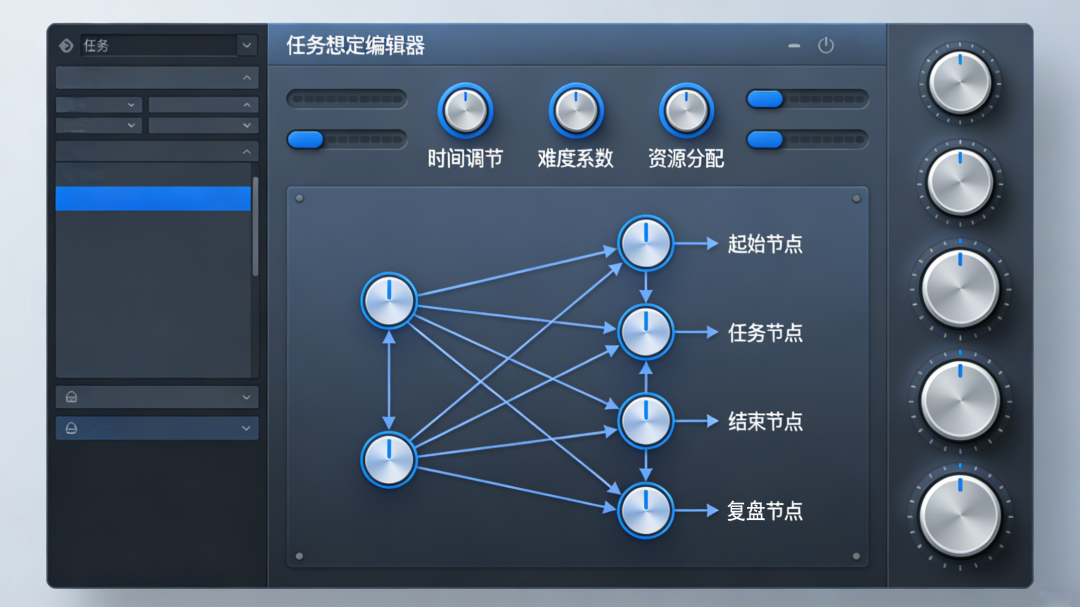This screenshot has width=1080, height=607.
Task: Click the 资源分配 knob
Action: (686, 110)
